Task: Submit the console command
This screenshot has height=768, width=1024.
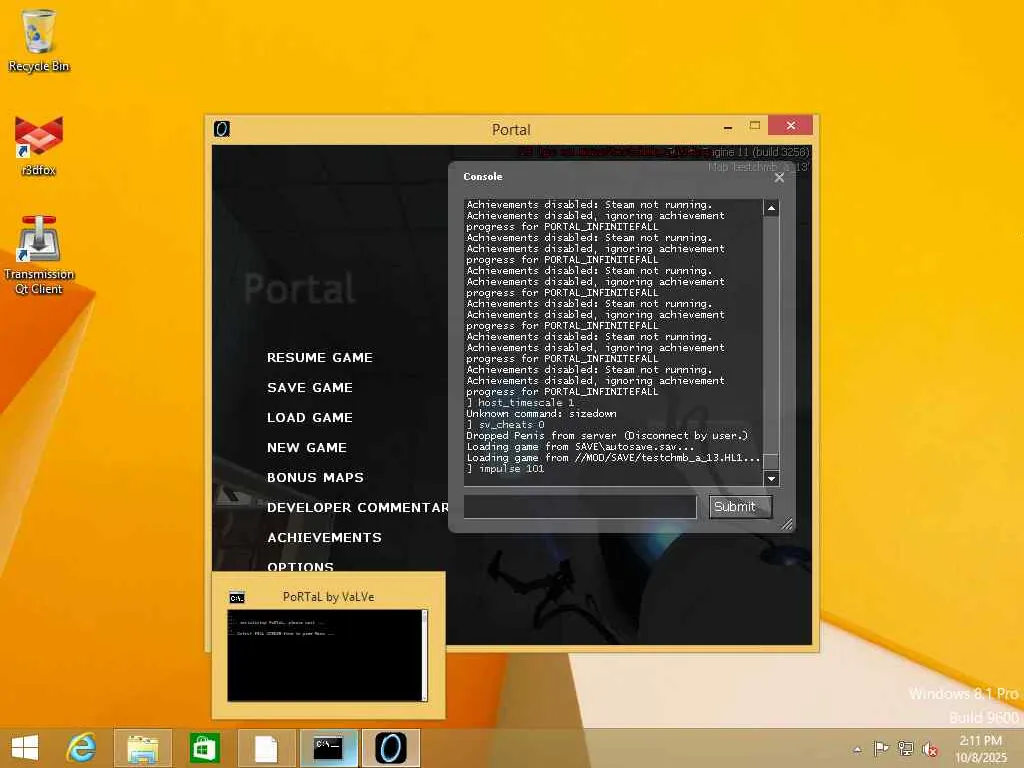Action: 741,507
